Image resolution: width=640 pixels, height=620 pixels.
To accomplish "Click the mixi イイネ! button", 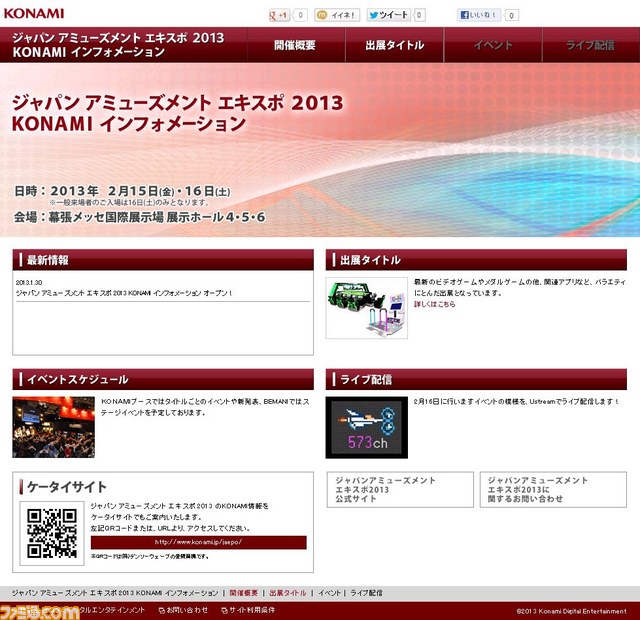I will click(x=337, y=16).
